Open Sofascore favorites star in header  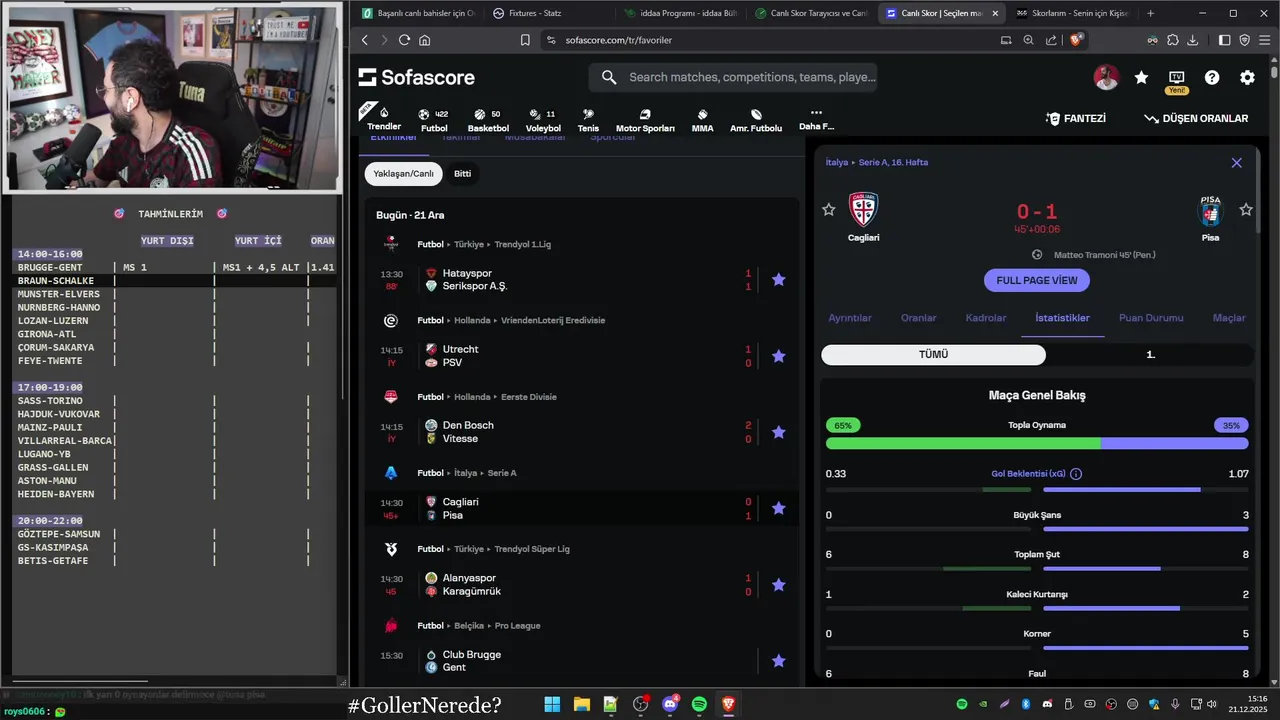point(1141,78)
